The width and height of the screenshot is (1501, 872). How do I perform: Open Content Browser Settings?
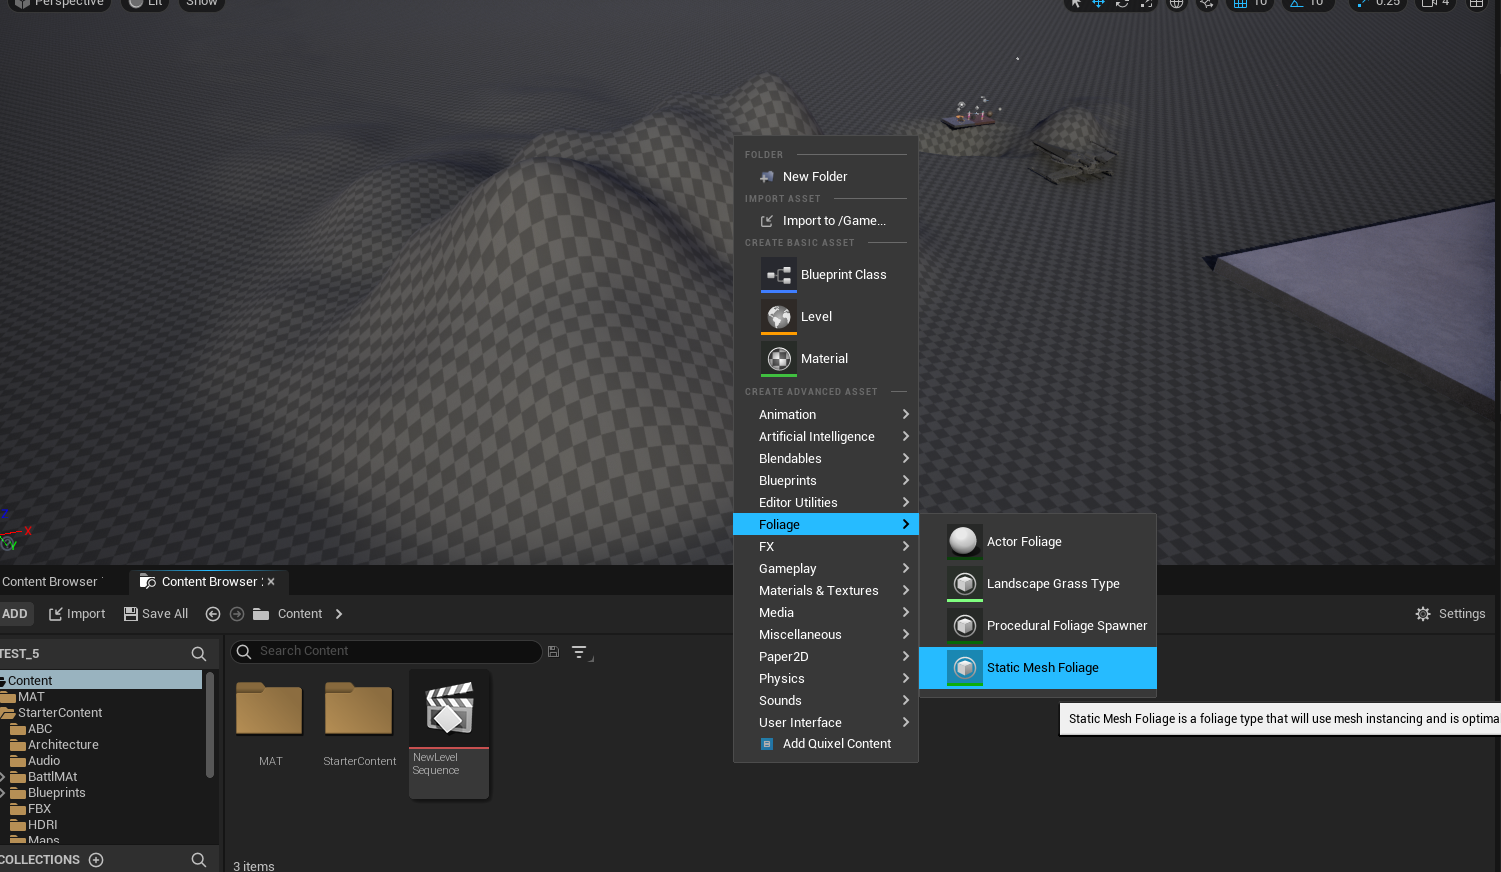(1451, 614)
